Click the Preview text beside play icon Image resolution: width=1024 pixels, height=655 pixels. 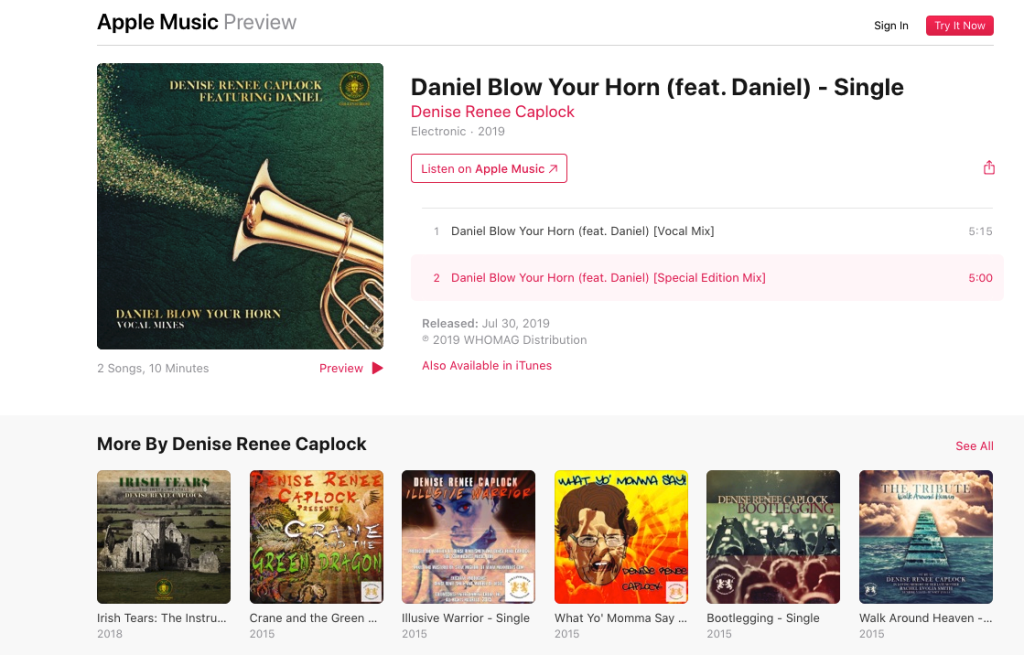click(x=341, y=368)
